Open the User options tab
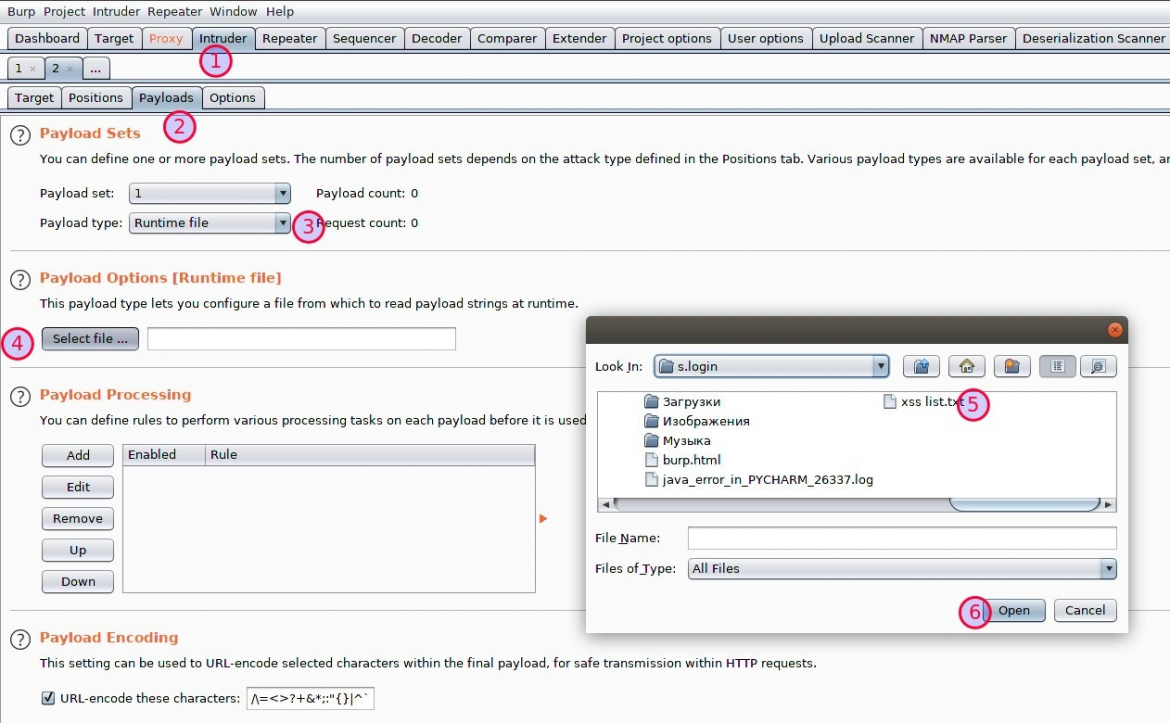Image resolution: width=1170 pixels, height=723 pixels. (766, 38)
